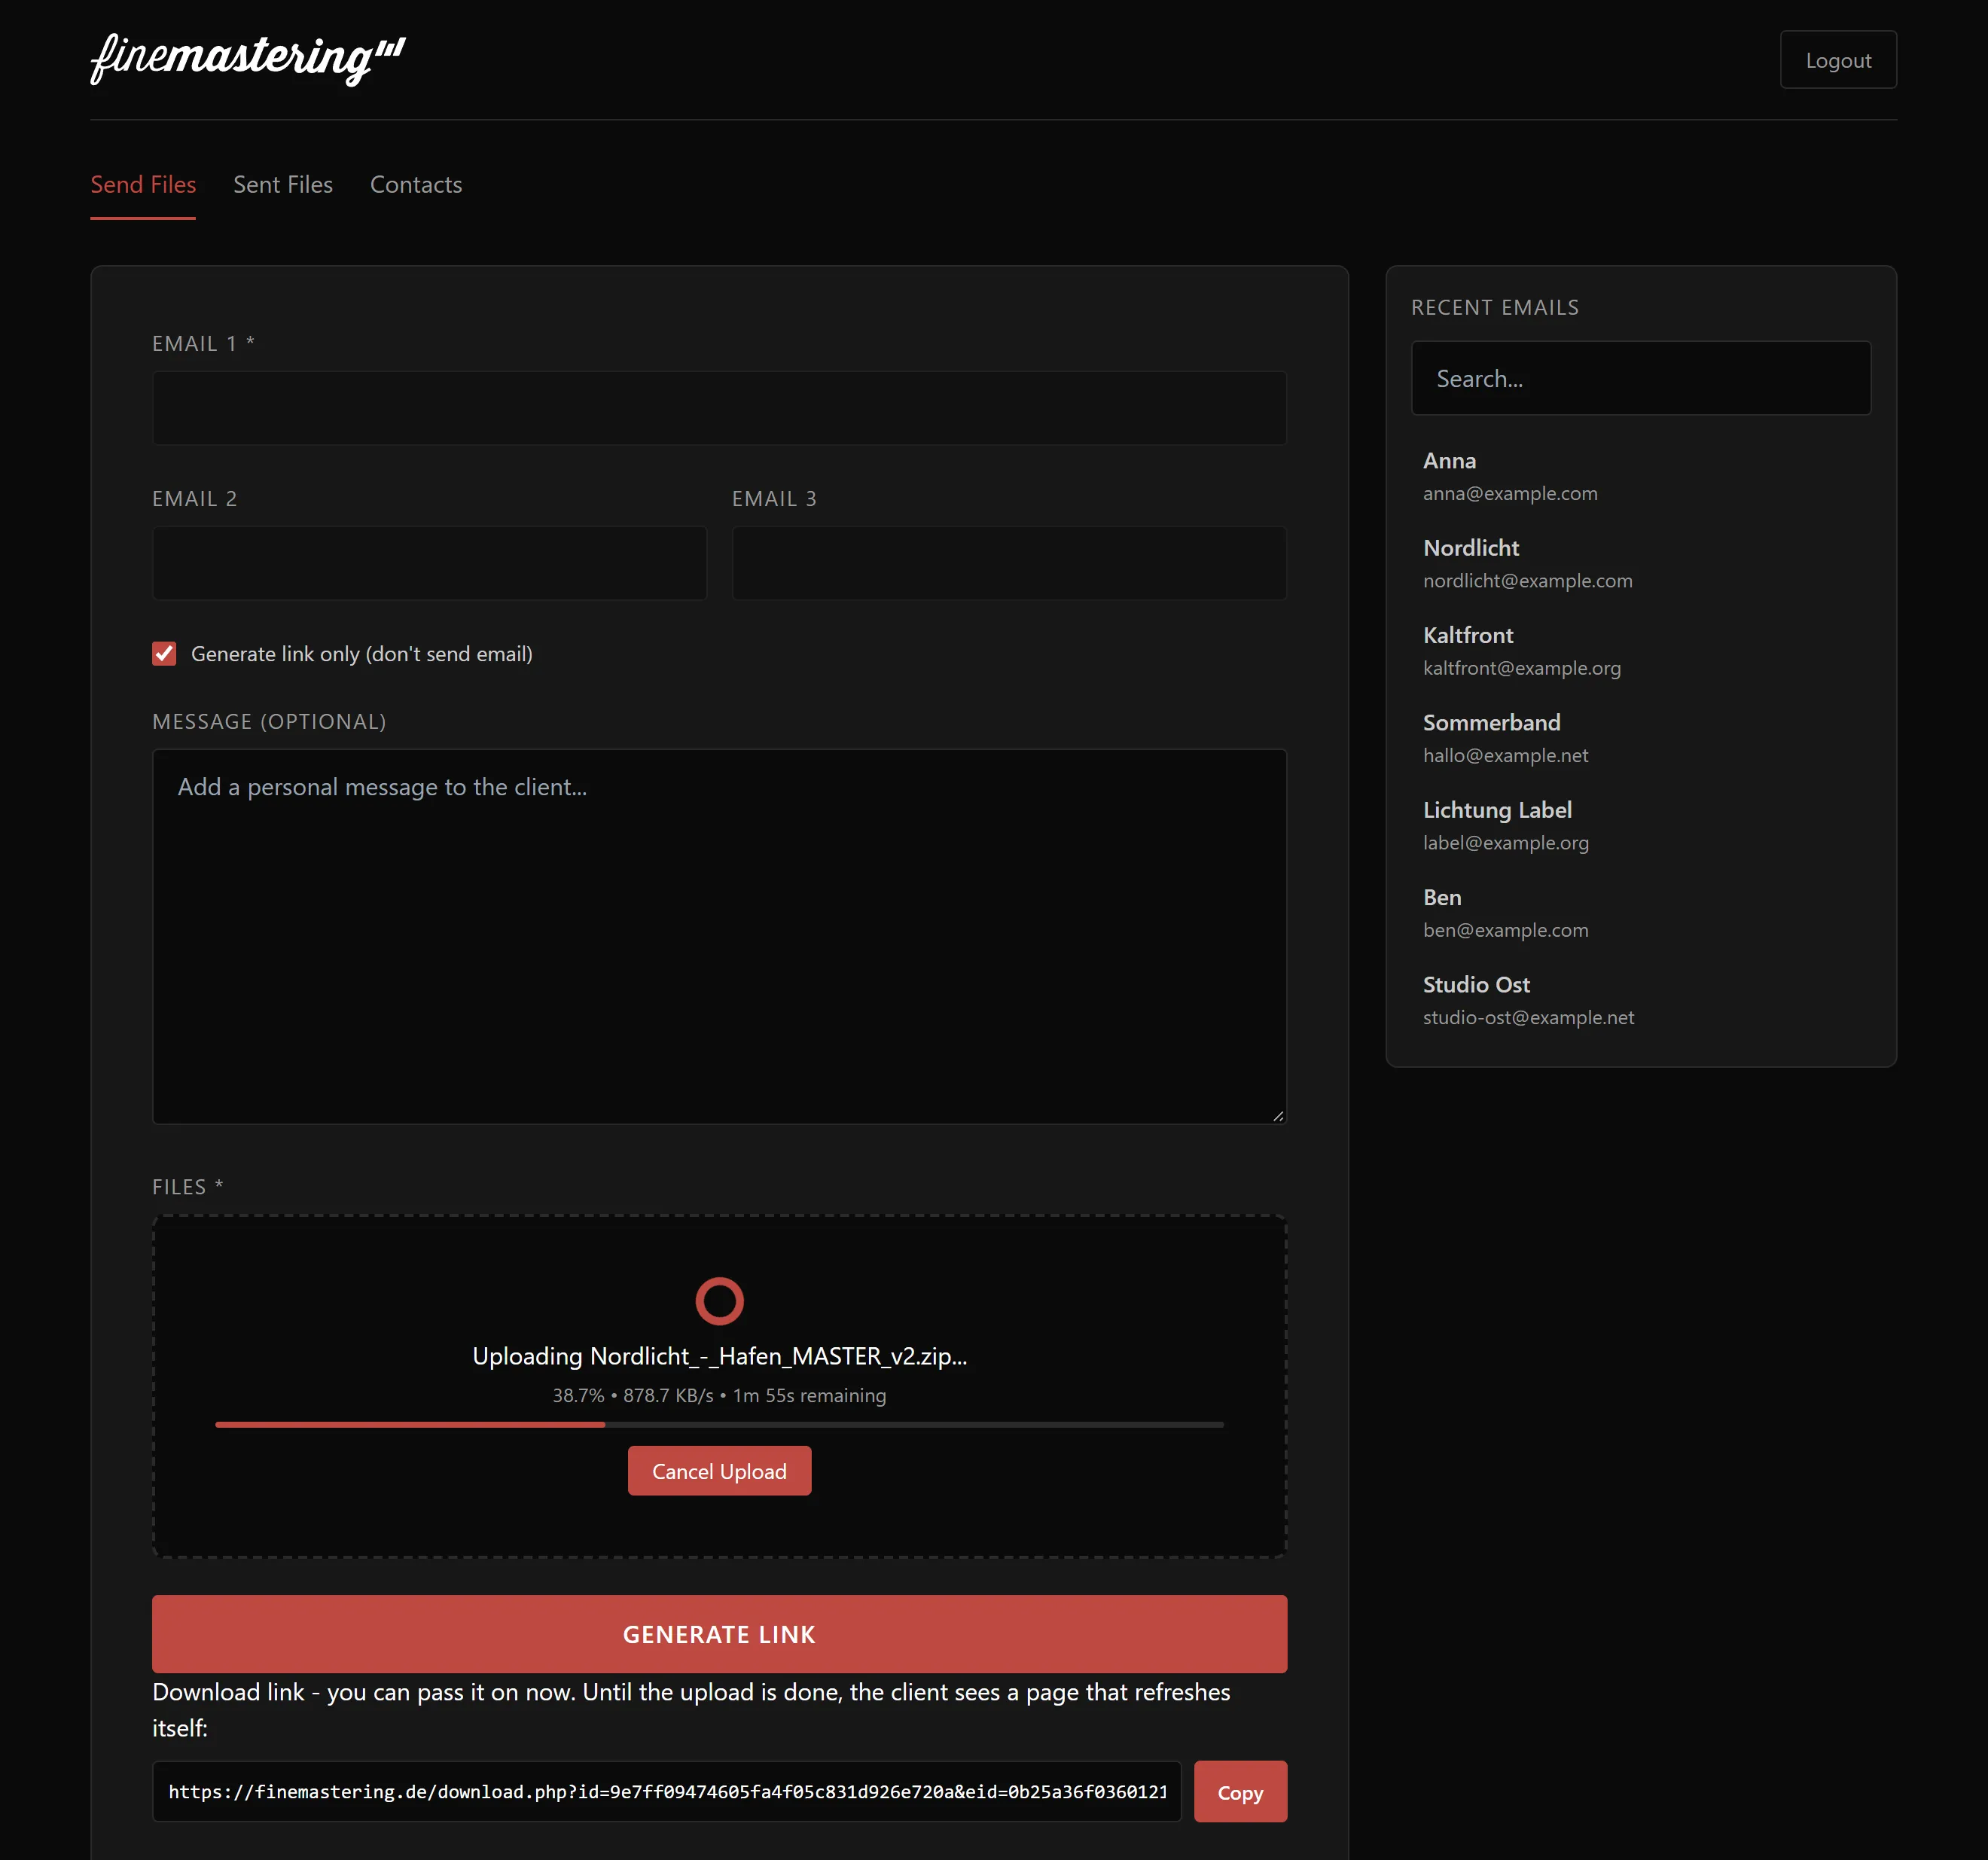
Task: Select the download link URL field
Action: (x=666, y=1791)
